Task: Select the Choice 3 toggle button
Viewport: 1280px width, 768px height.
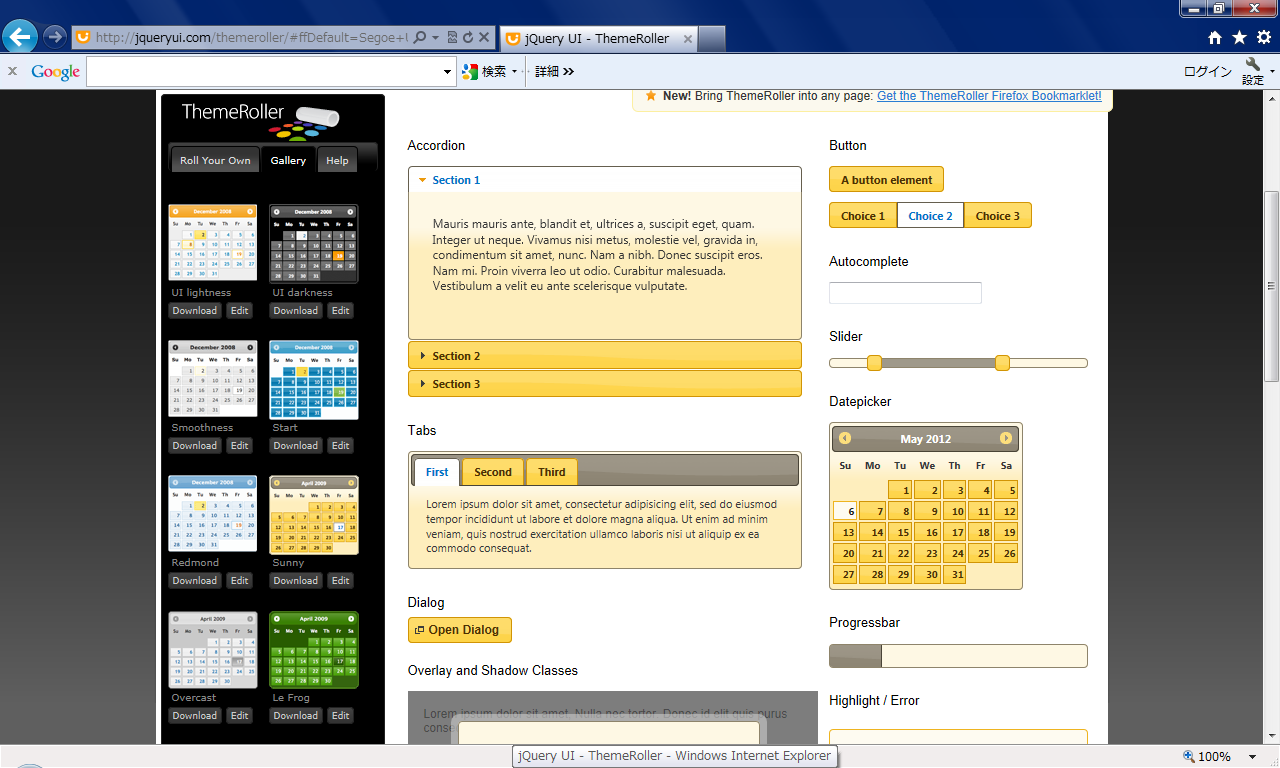Action: (x=997, y=216)
